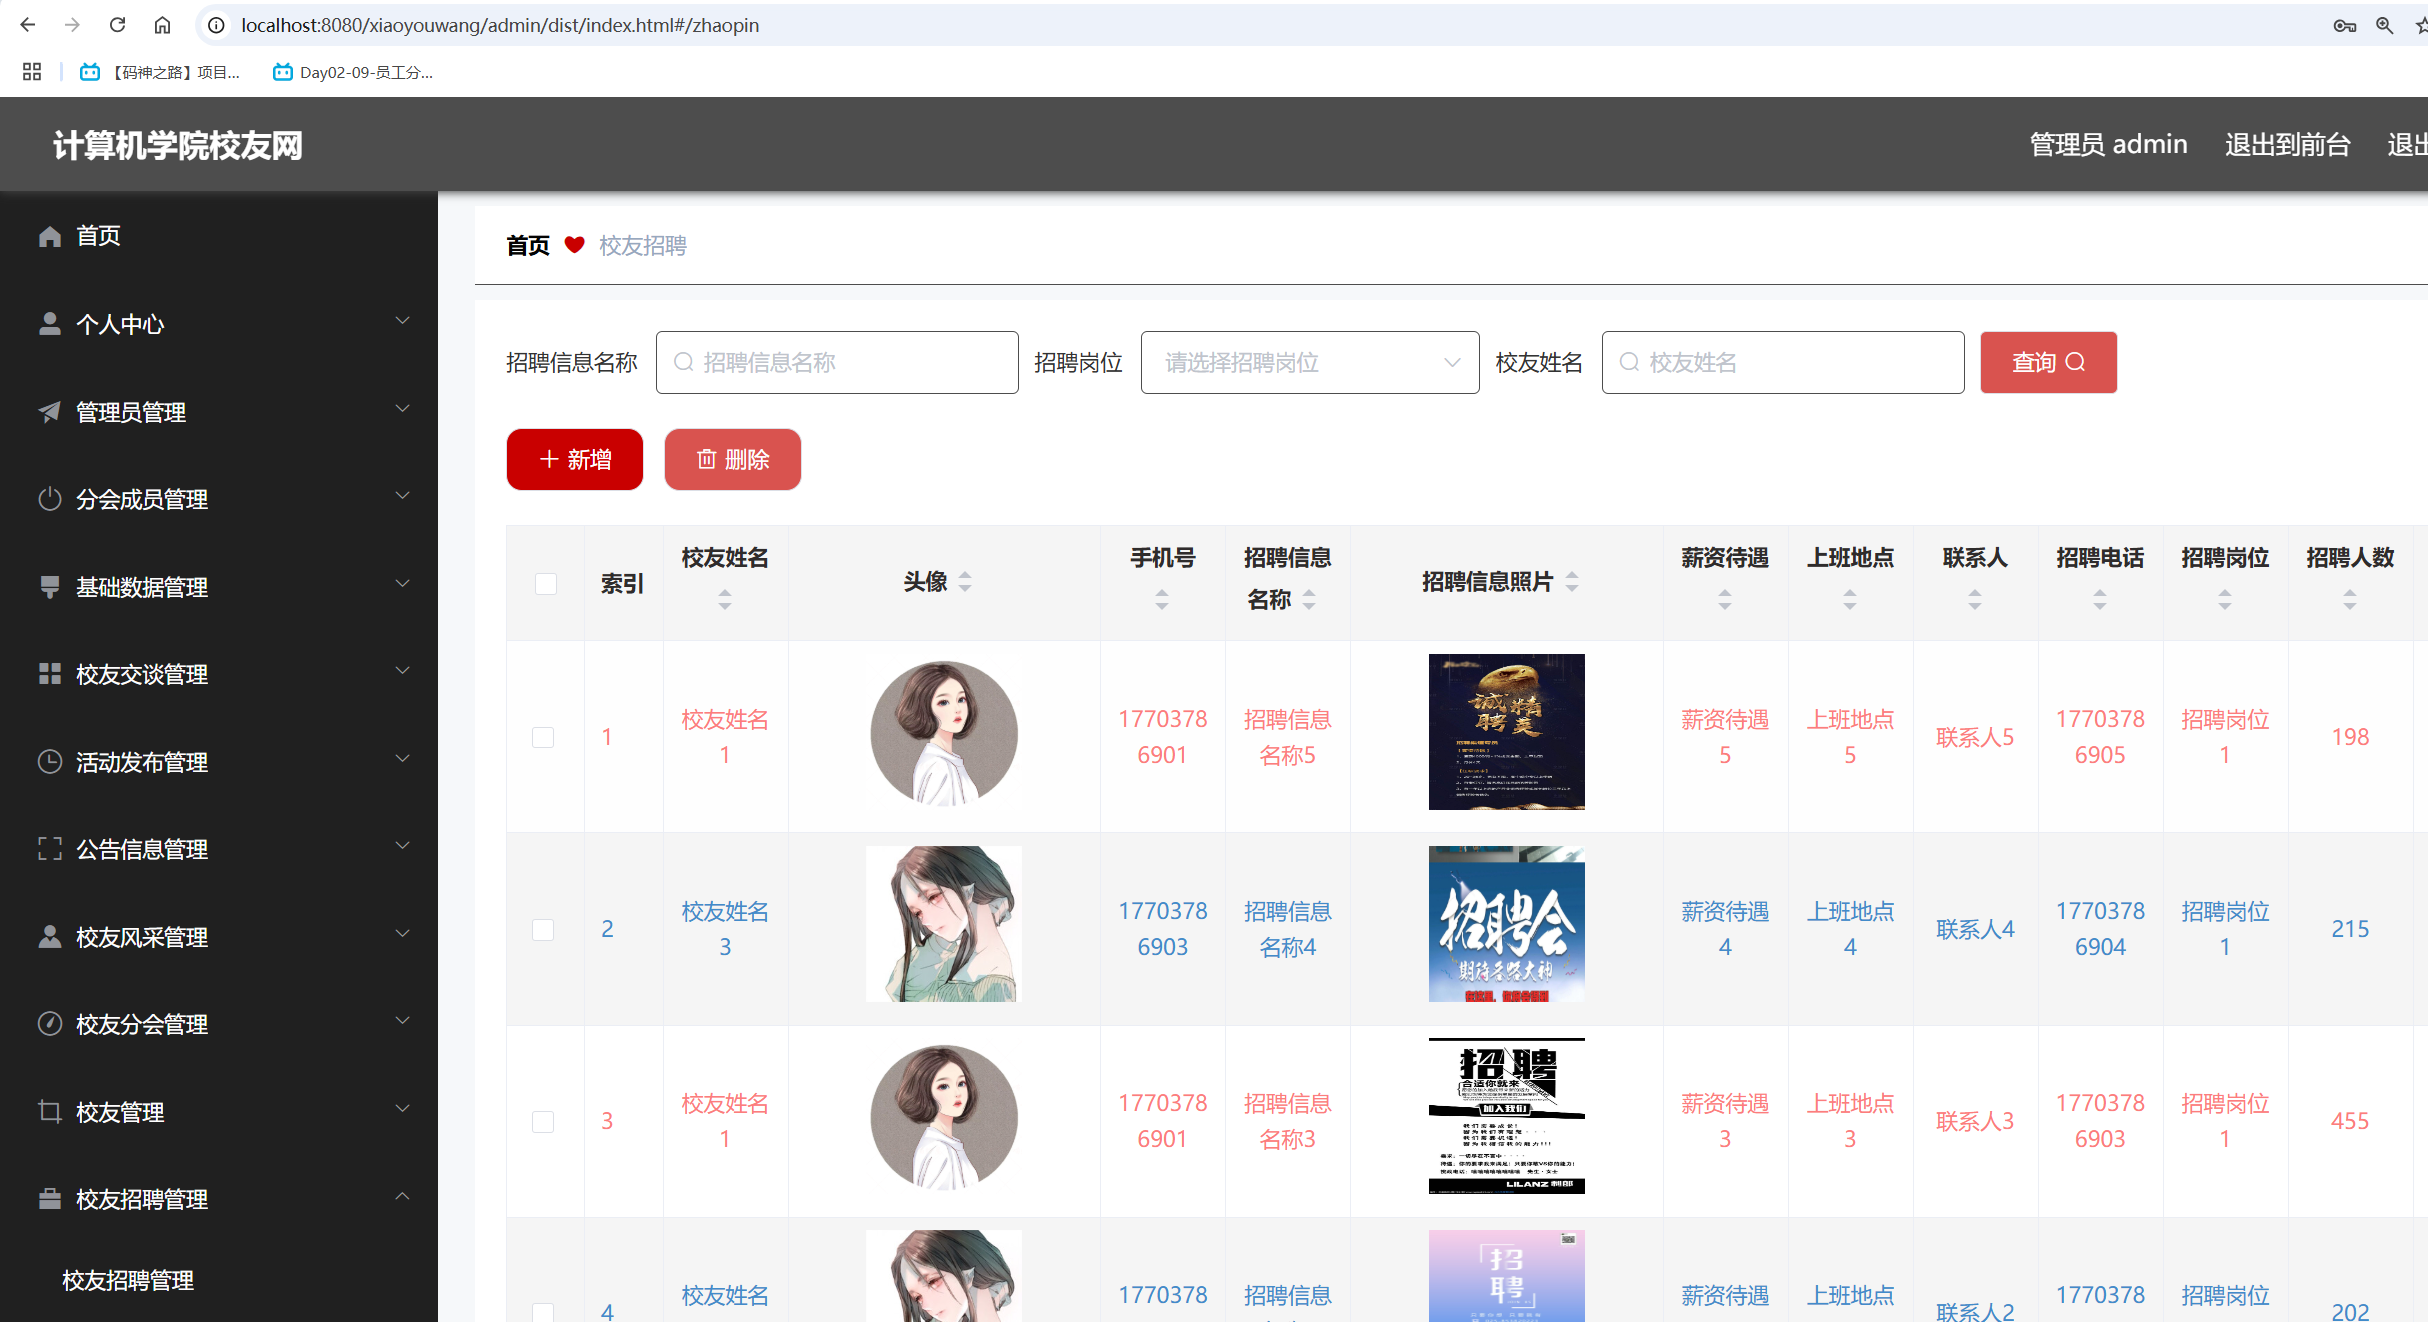Click the 删除 delete button
Viewport: 2428px width, 1322px height.
(x=733, y=459)
